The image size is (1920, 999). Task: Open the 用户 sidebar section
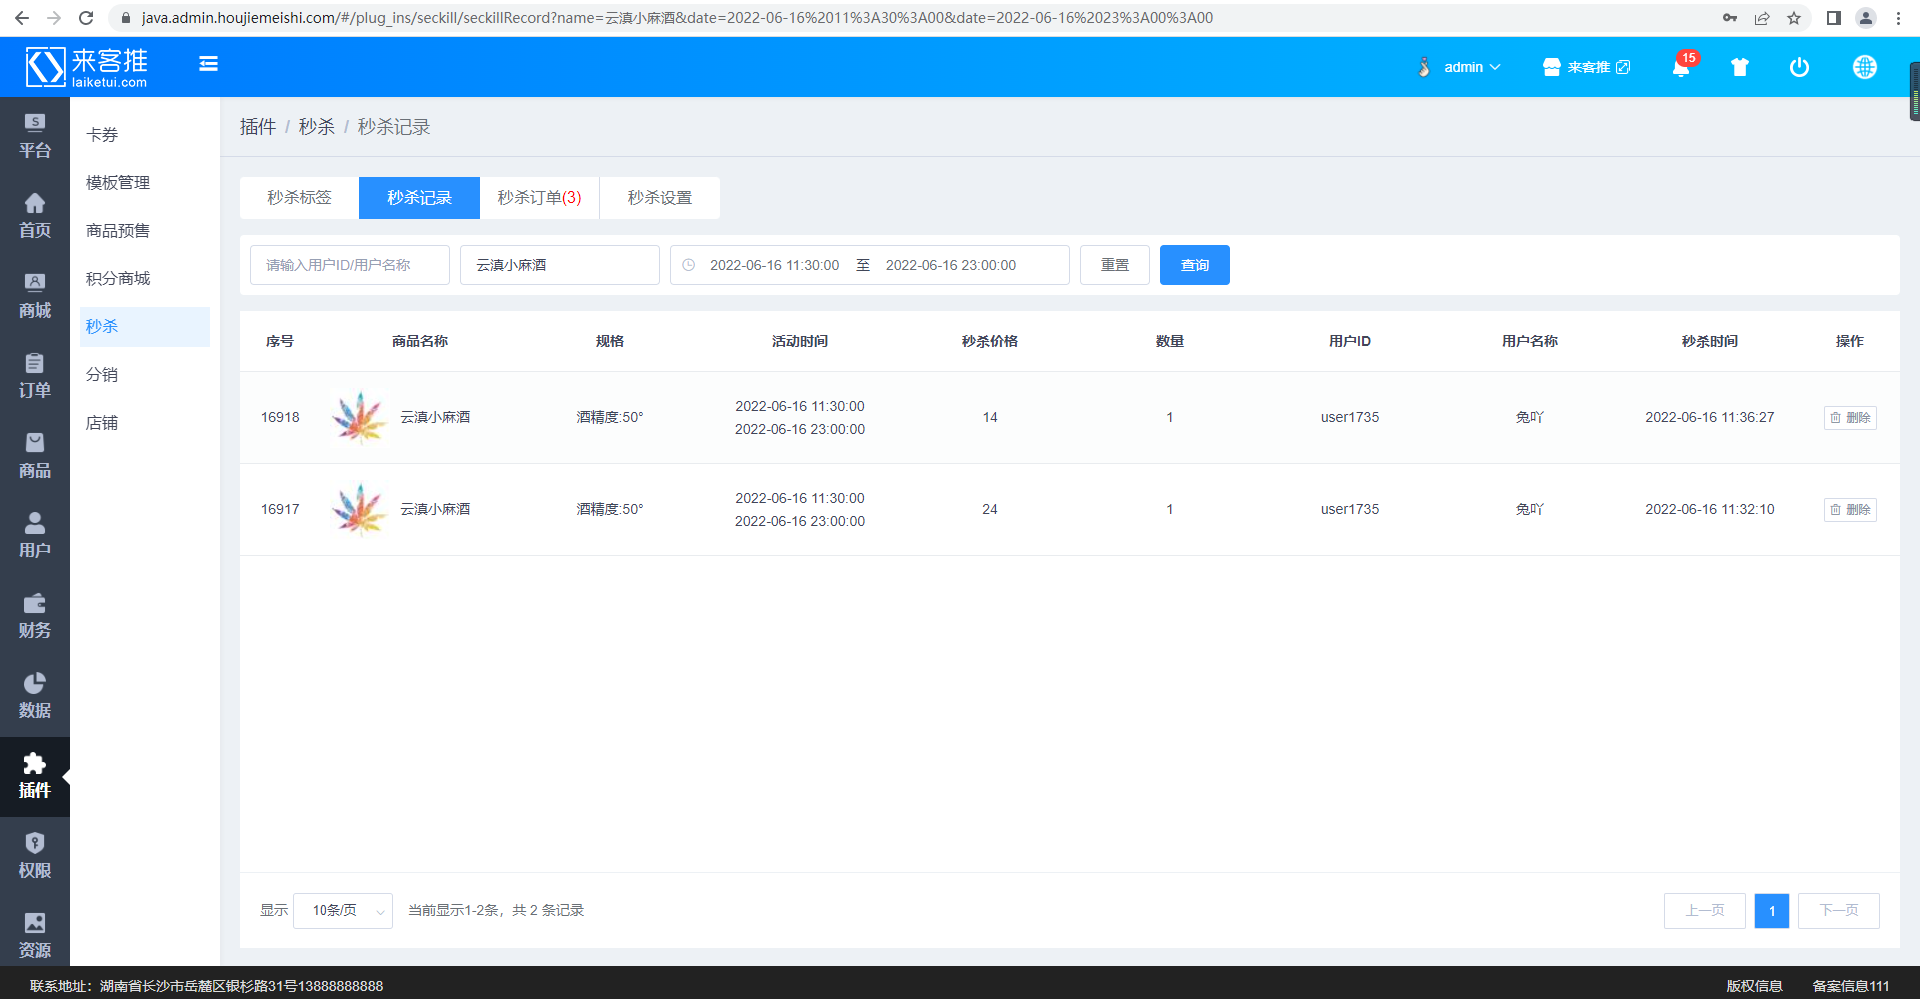pyautogui.click(x=35, y=537)
